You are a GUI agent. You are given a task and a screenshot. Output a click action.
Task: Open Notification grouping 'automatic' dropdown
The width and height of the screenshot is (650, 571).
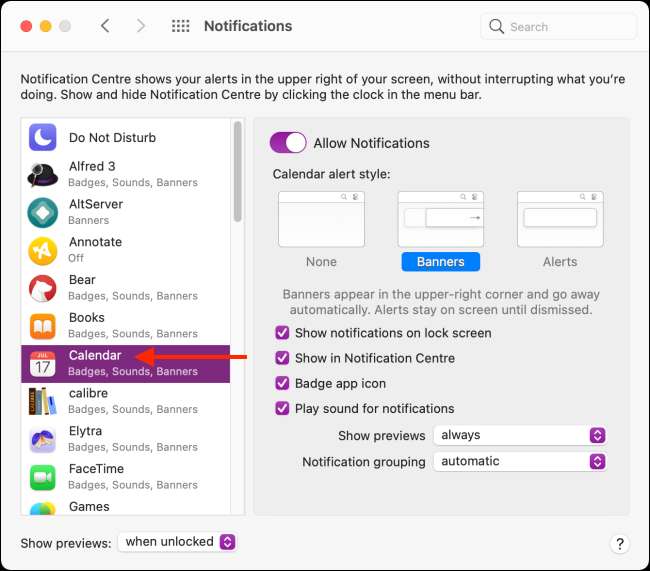click(520, 461)
